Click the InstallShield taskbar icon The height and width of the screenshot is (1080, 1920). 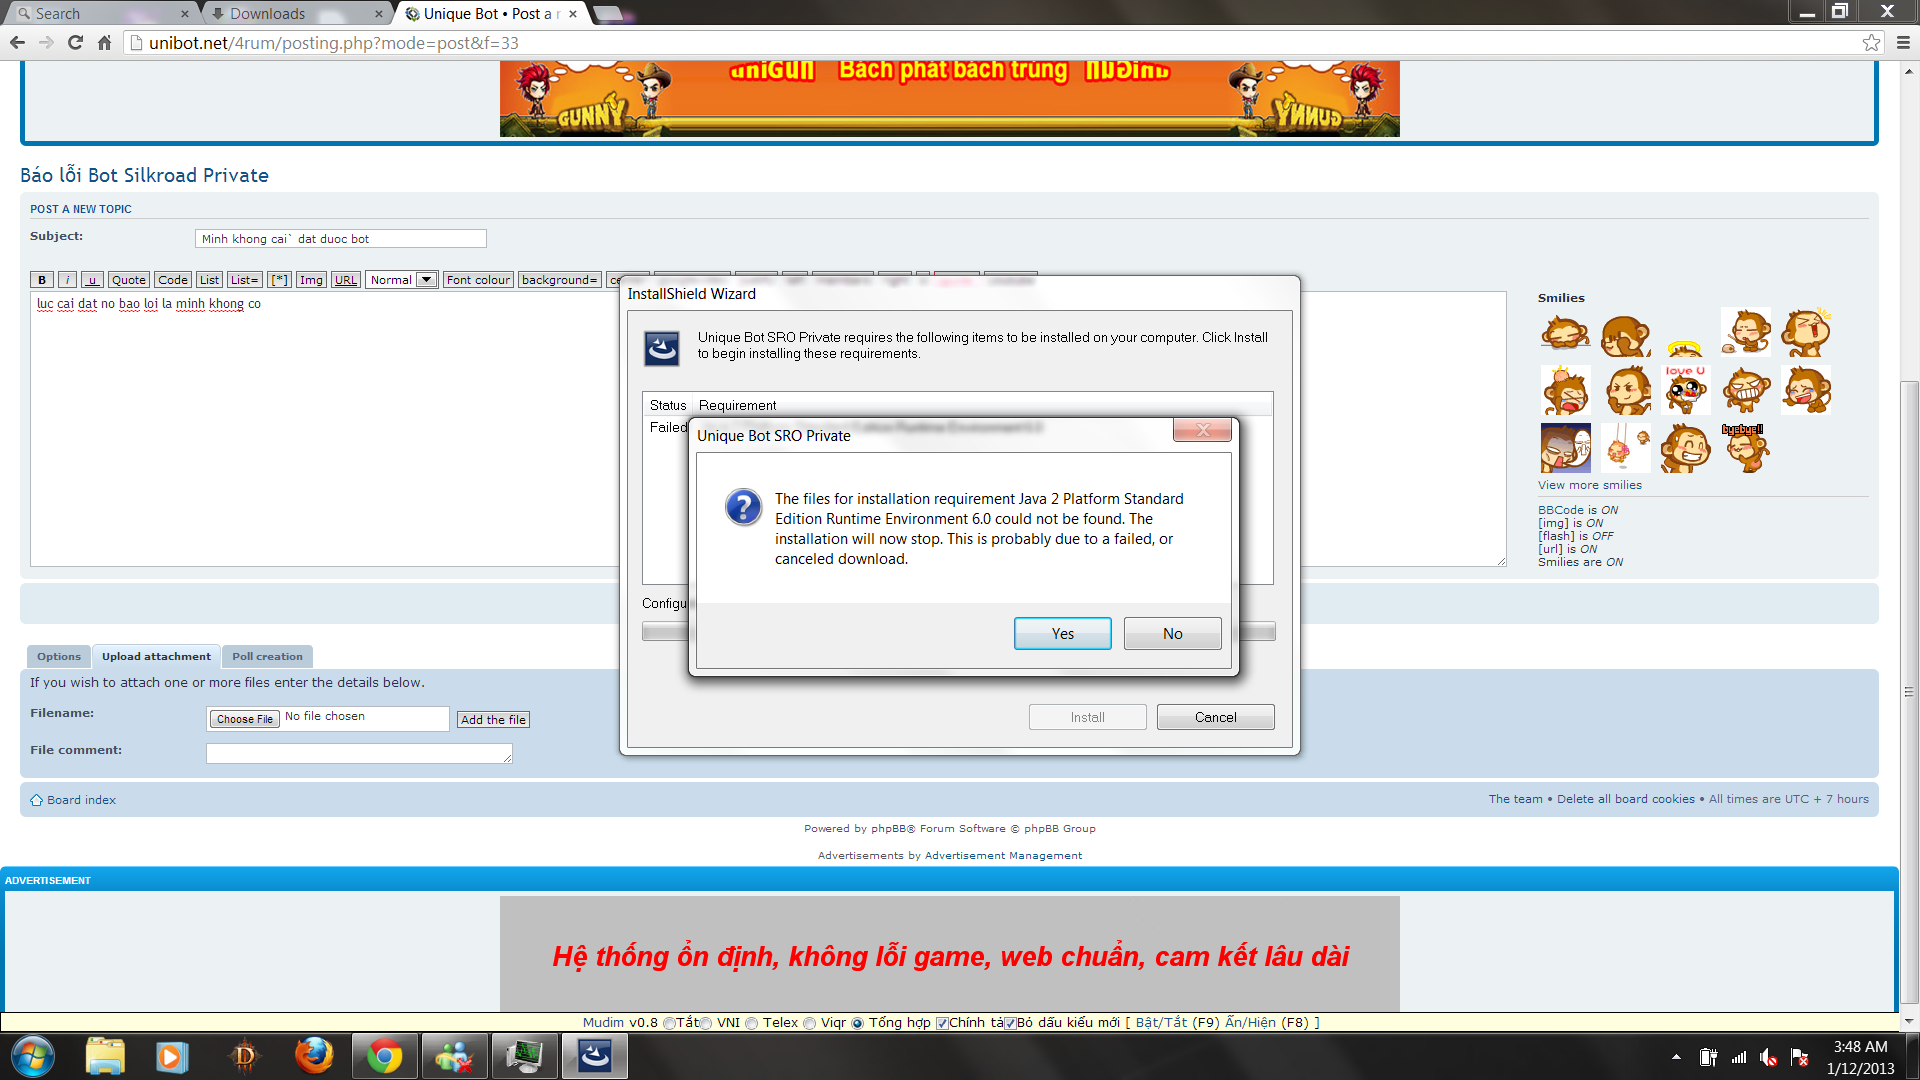tap(595, 1056)
